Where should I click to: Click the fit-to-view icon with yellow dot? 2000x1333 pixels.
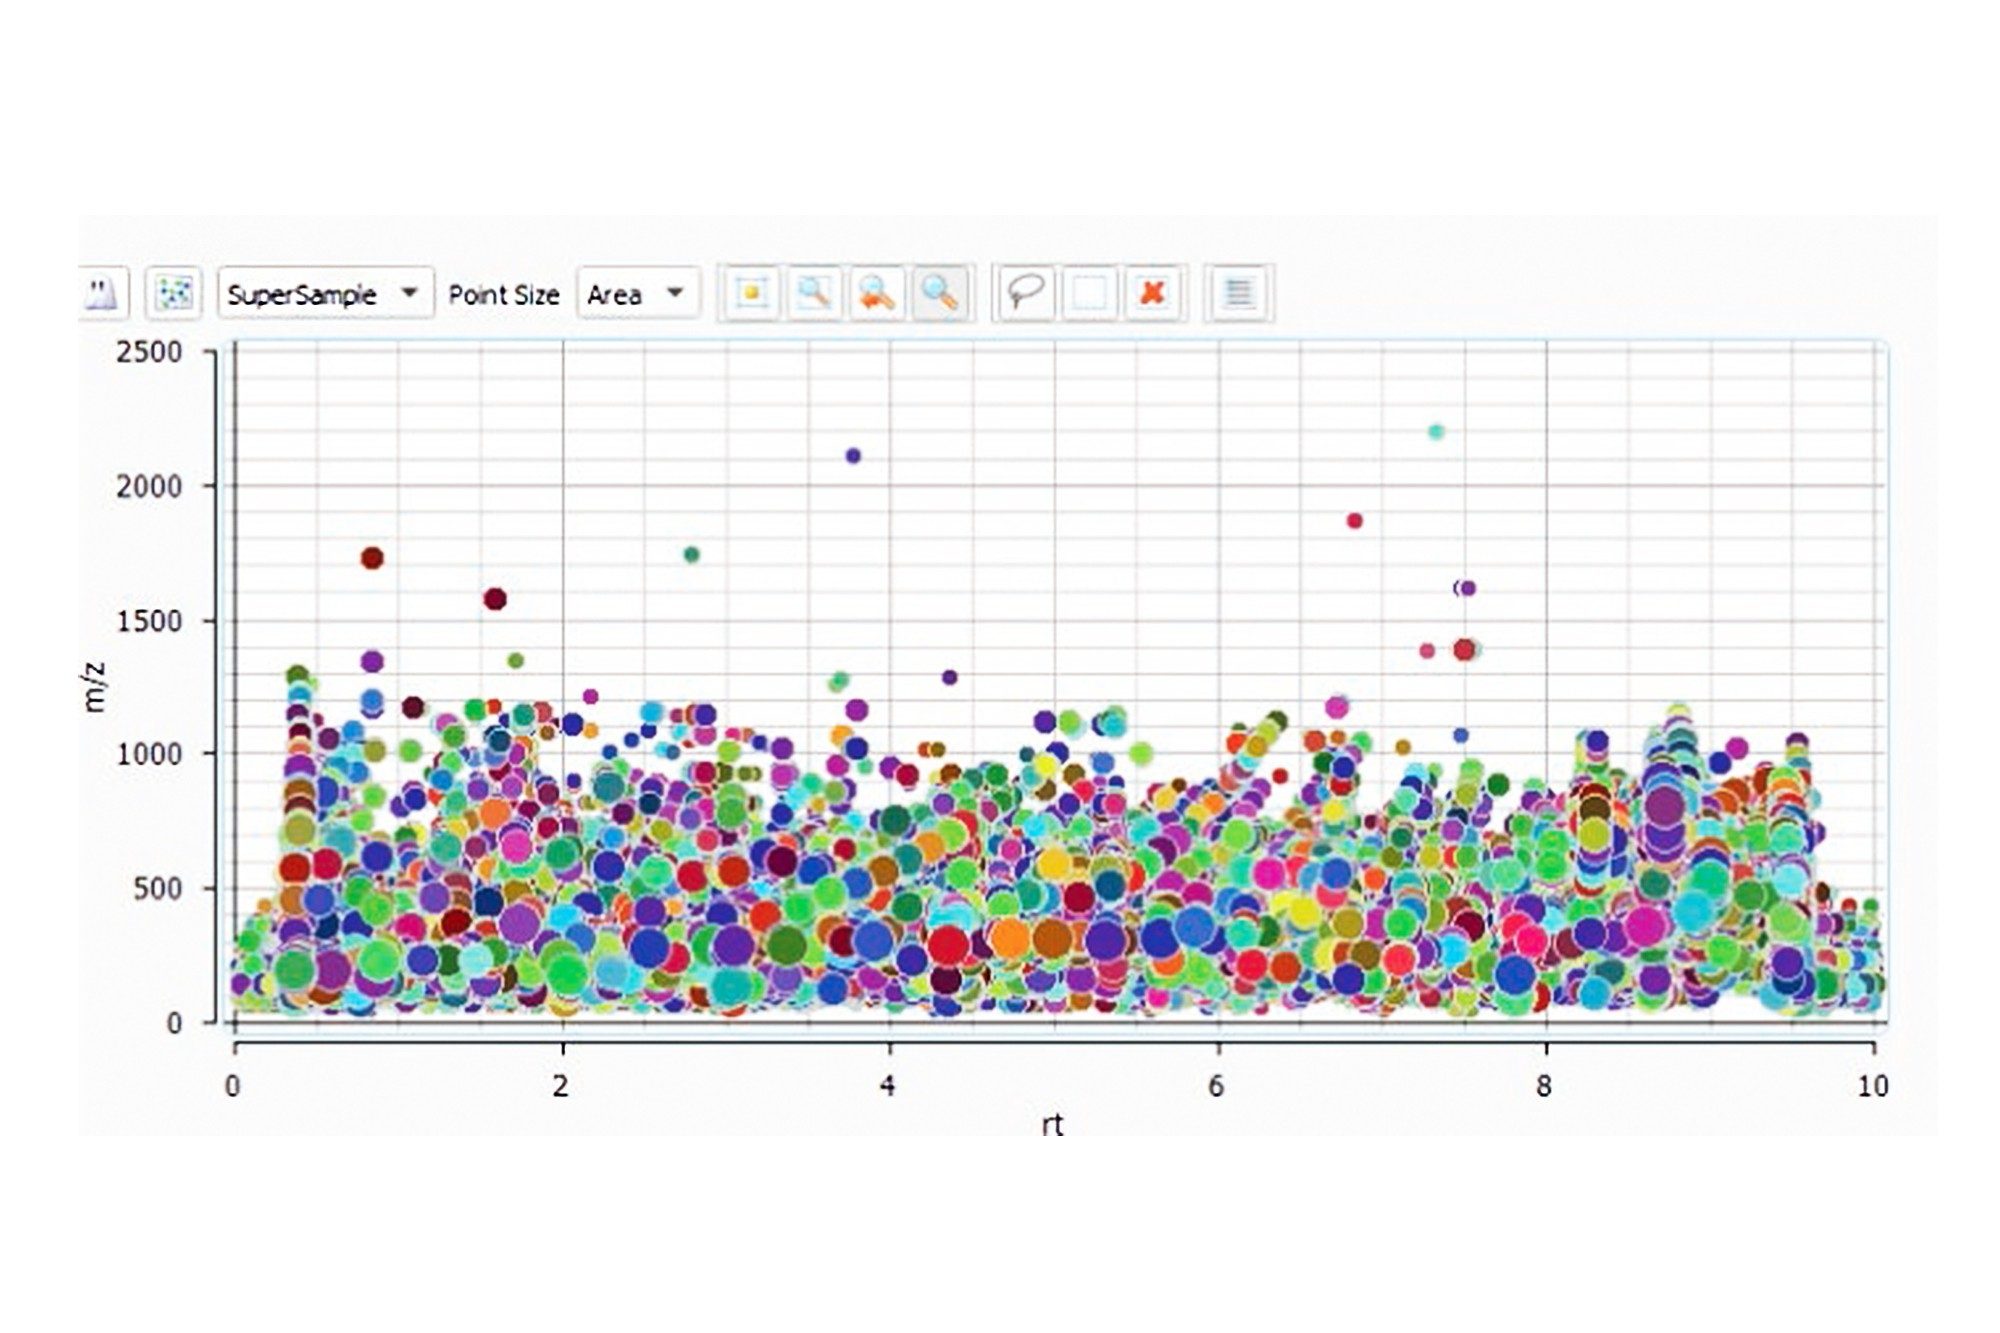[x=752, y=293]
